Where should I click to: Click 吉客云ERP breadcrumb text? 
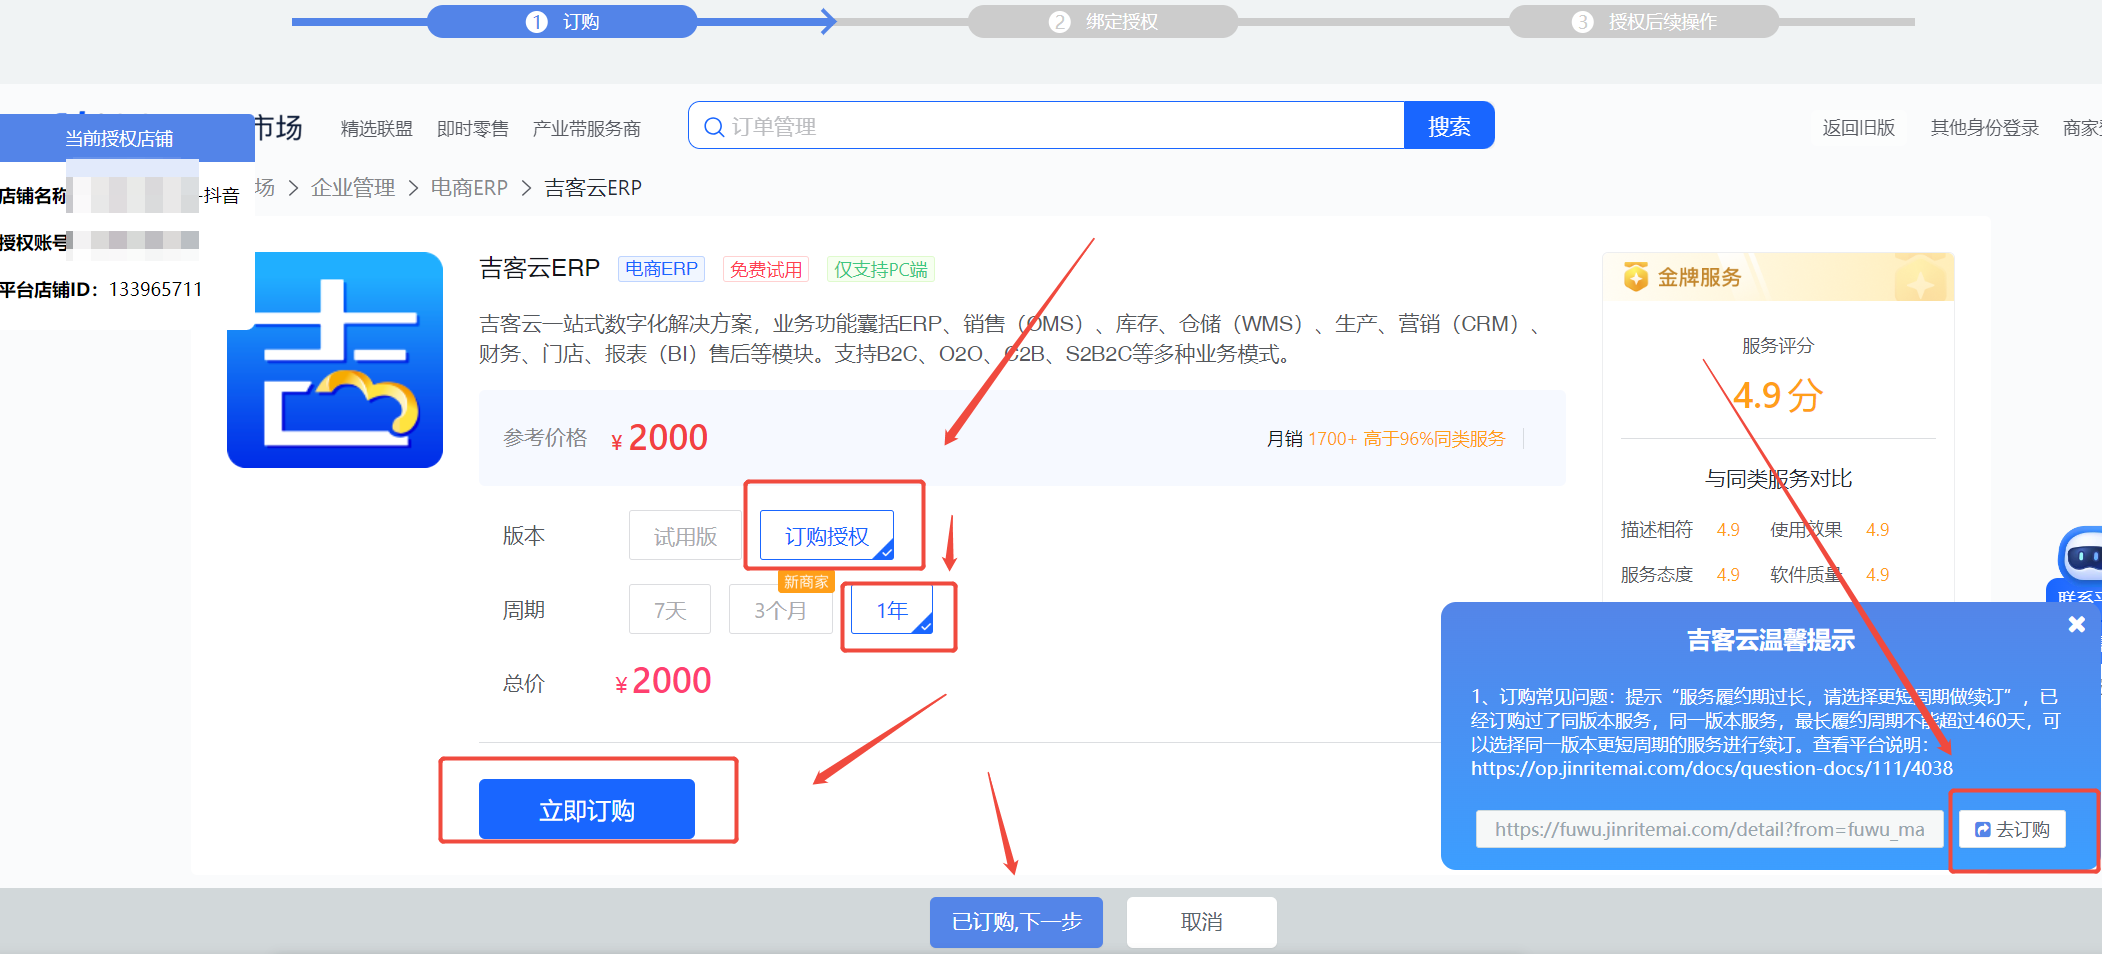[593, 187]
